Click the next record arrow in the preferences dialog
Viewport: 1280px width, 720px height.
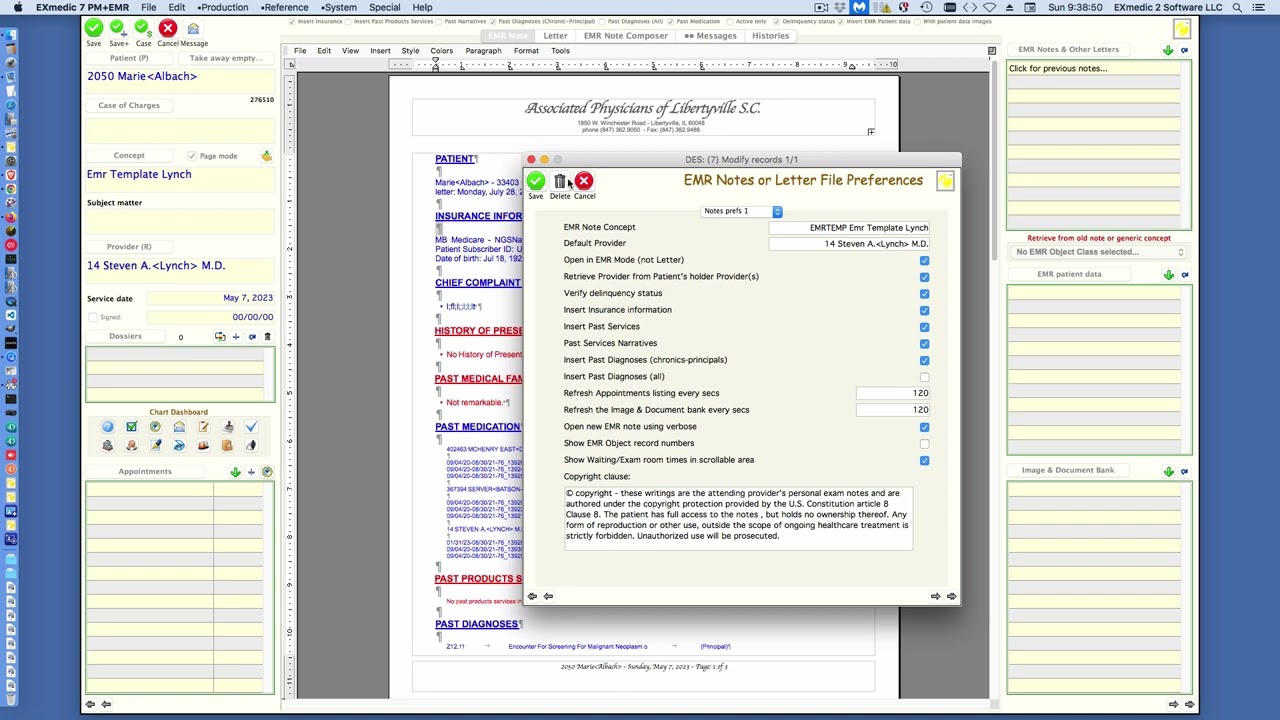click(x=935, y=596)
